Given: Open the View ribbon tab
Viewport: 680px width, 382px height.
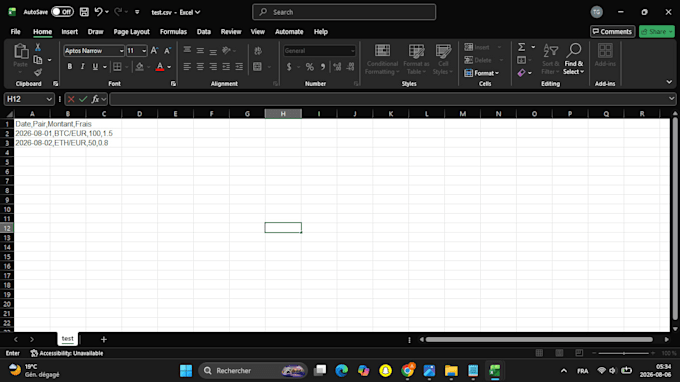Looking at the screenshot, I should coord(258,32).
